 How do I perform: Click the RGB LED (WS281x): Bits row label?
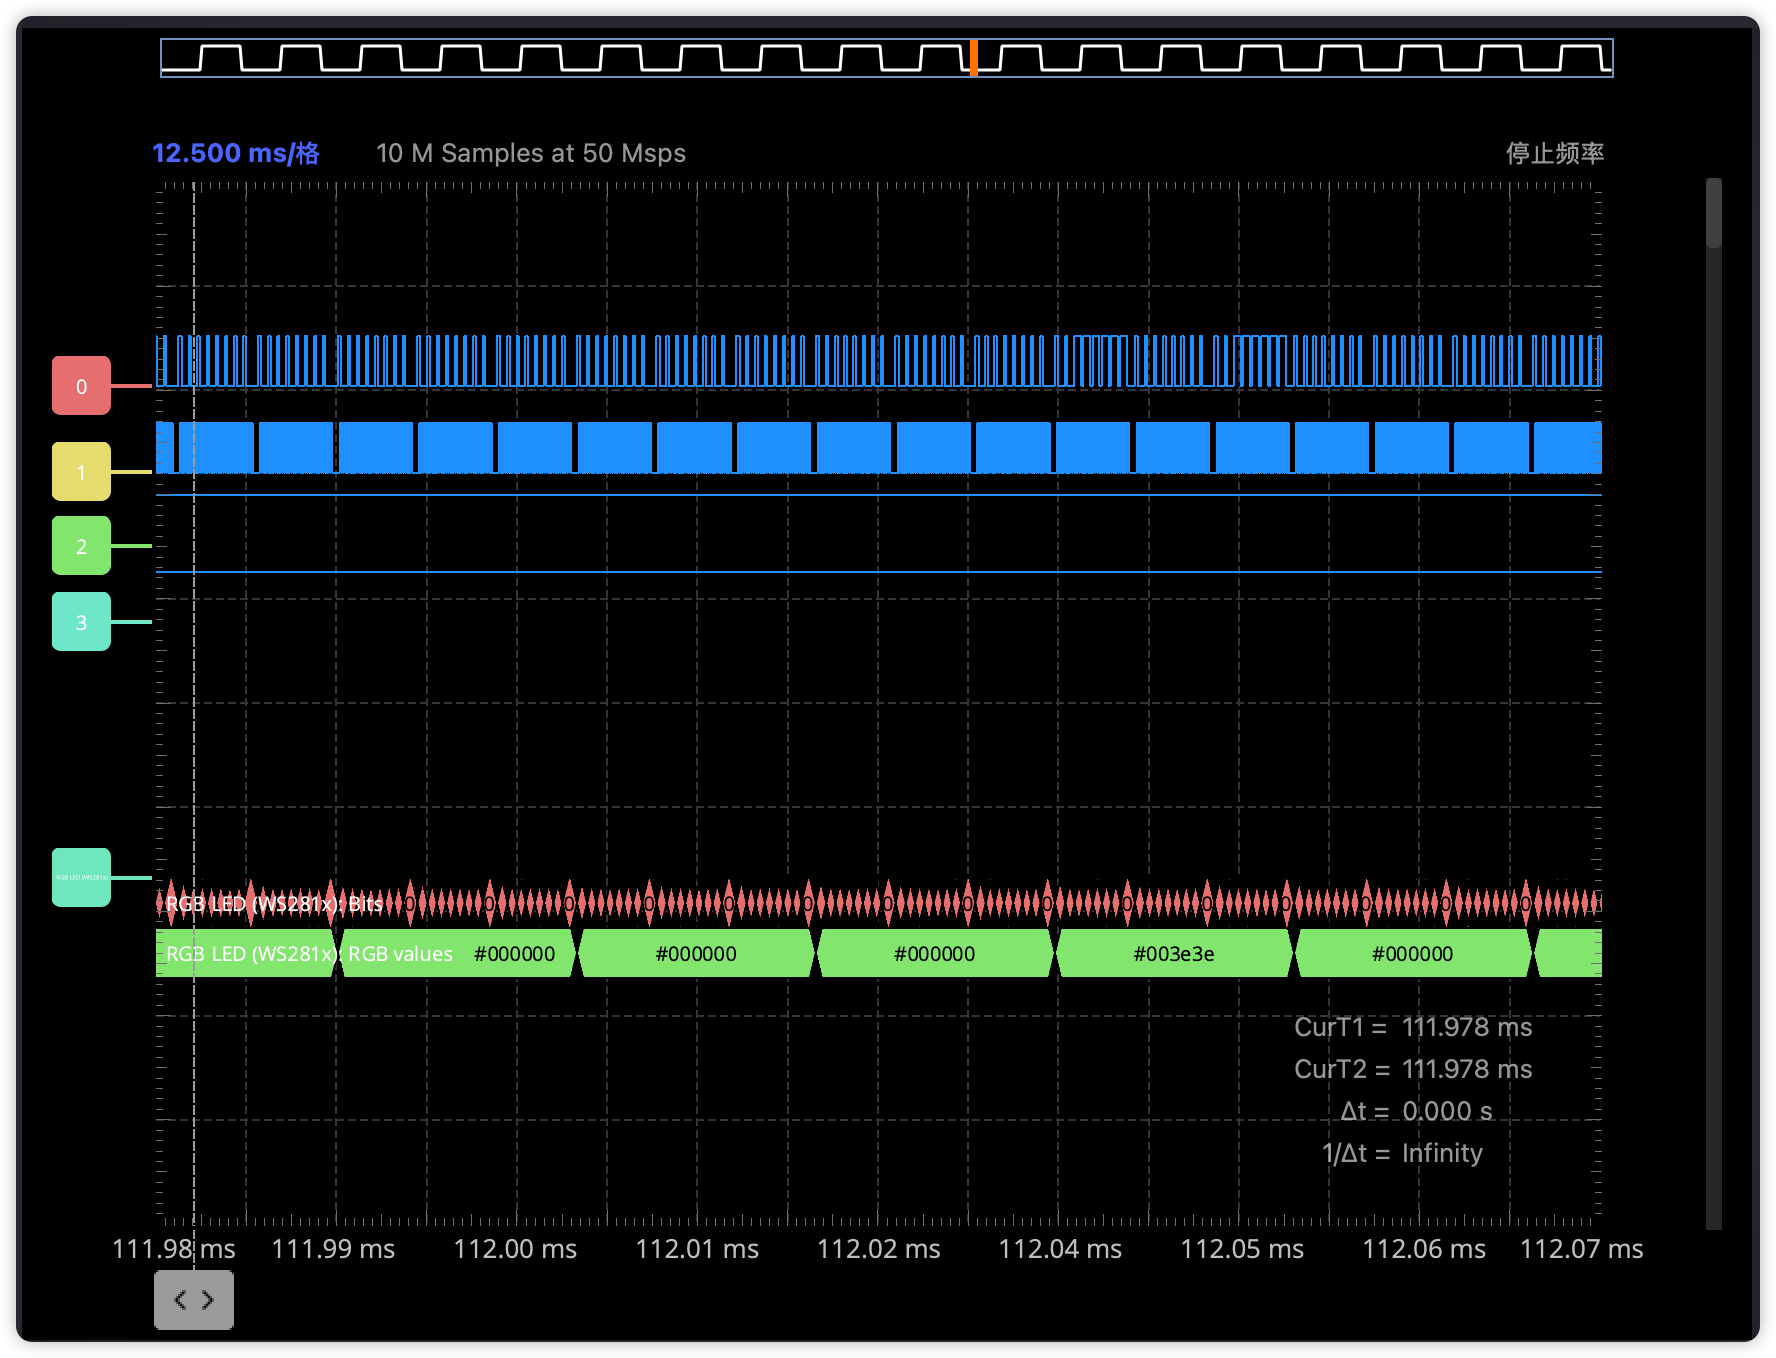point(274,904)
